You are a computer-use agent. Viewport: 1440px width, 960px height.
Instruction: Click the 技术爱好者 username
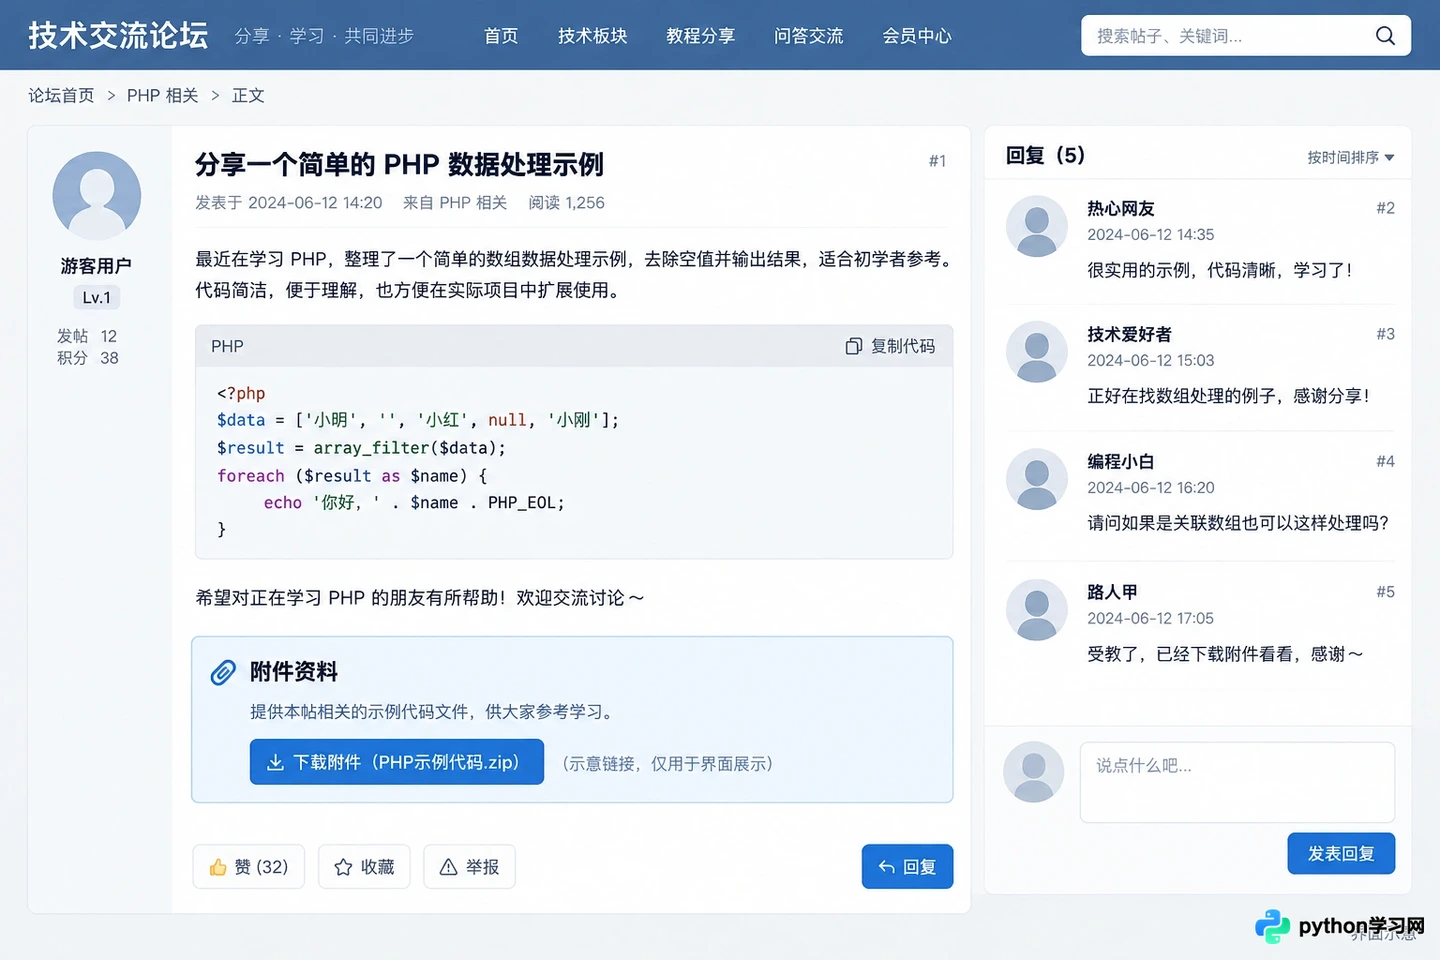point(1129,335)
